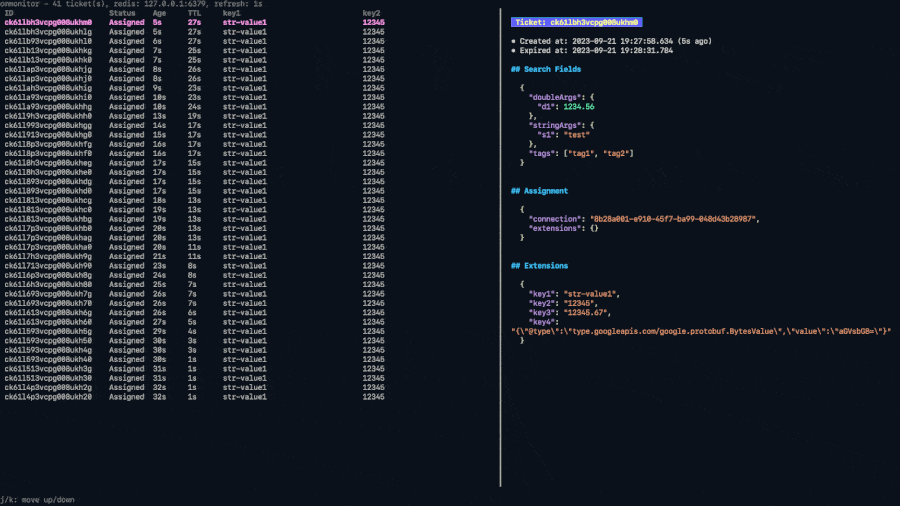Click the key3 value "12345.67"
This screenshot has width=900, height=506.
click(x=584, y=313)
